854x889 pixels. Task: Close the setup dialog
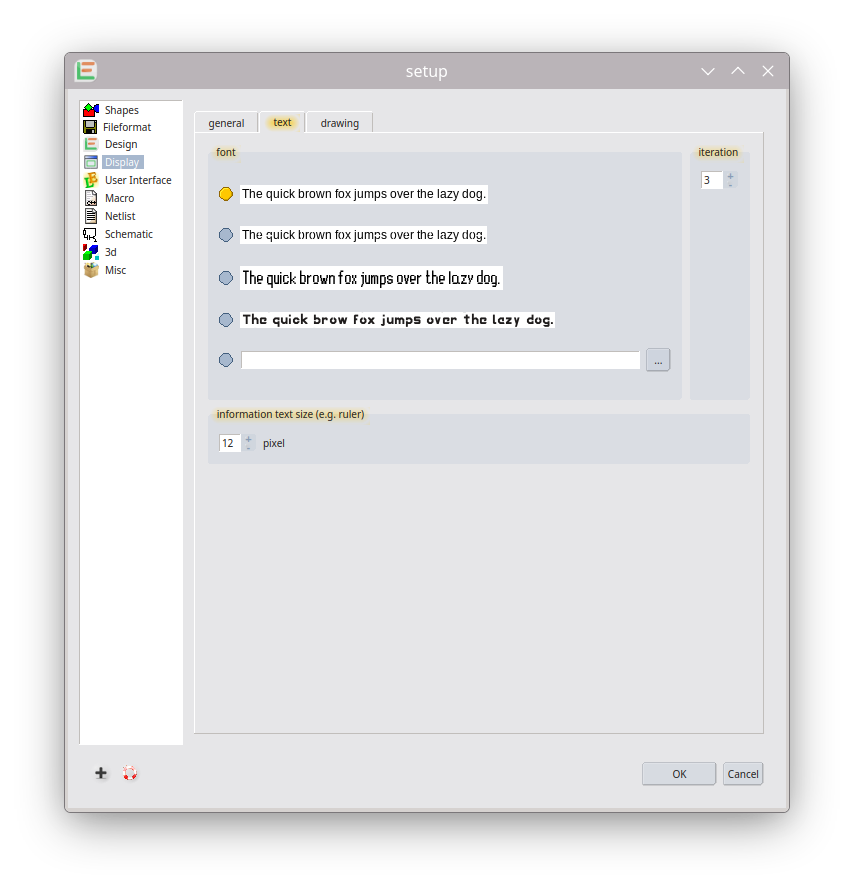(x=768, y=71)
